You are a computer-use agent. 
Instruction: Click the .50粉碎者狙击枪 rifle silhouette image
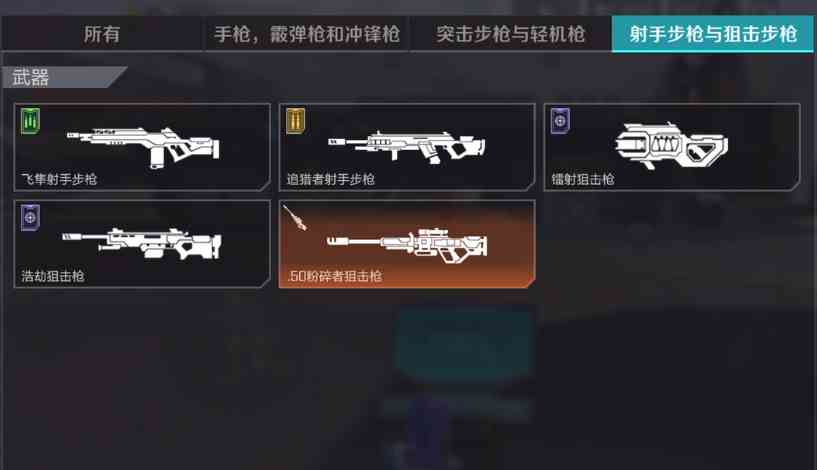(407, 245)
